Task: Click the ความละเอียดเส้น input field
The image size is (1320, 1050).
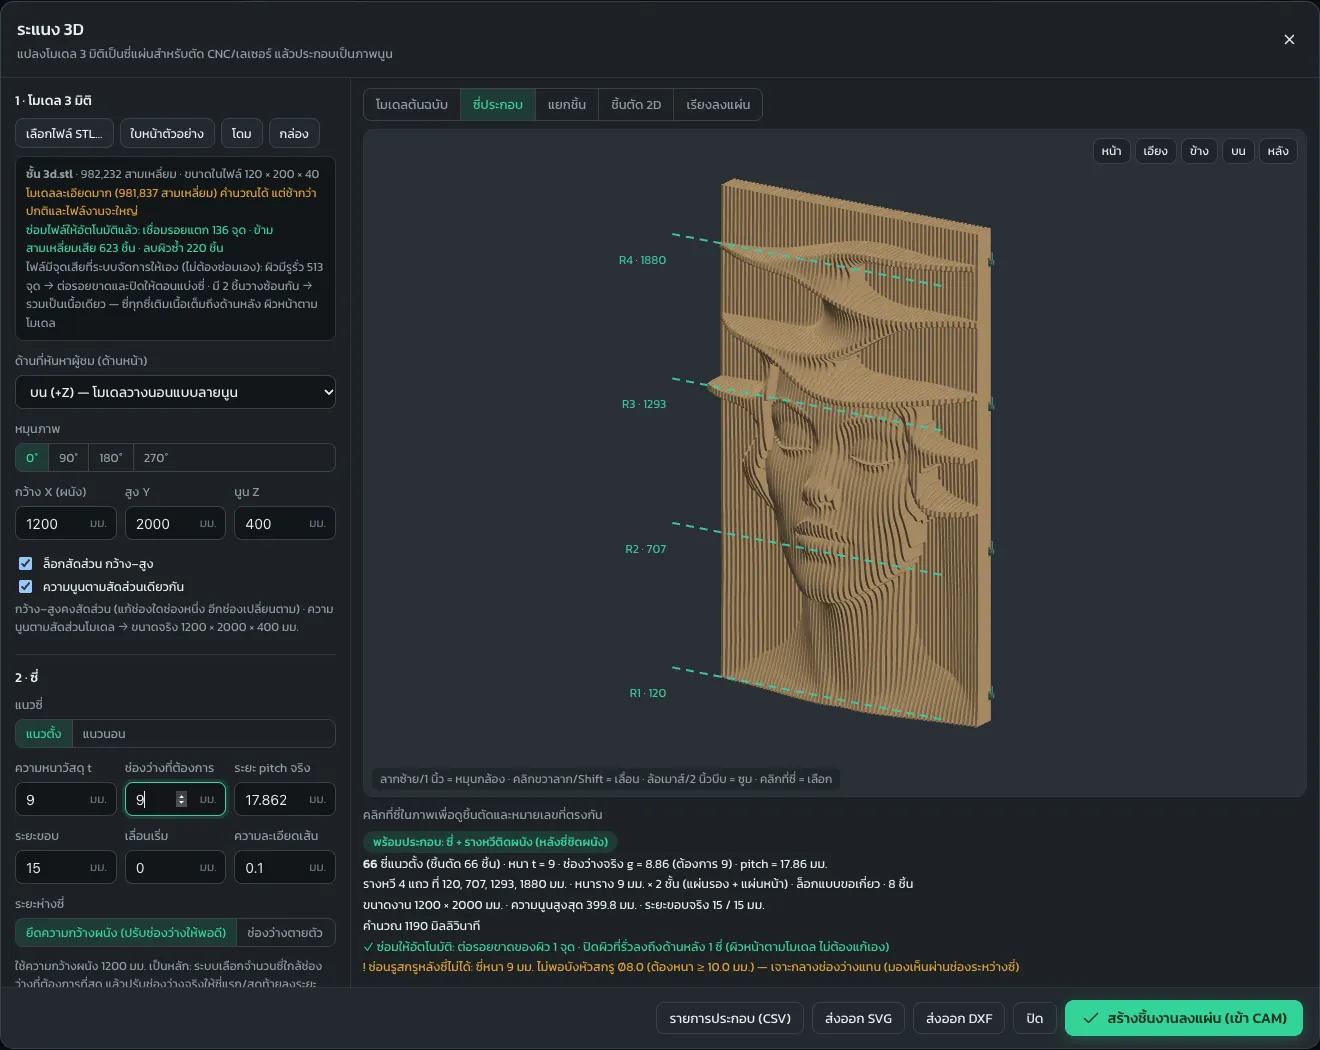Action: pyautogui.click(x=285, y=868)
